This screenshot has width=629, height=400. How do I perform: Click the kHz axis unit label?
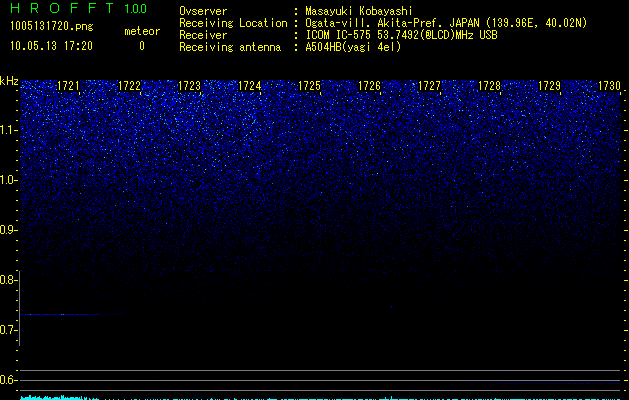pyautogui.click(x=9, y=81)
